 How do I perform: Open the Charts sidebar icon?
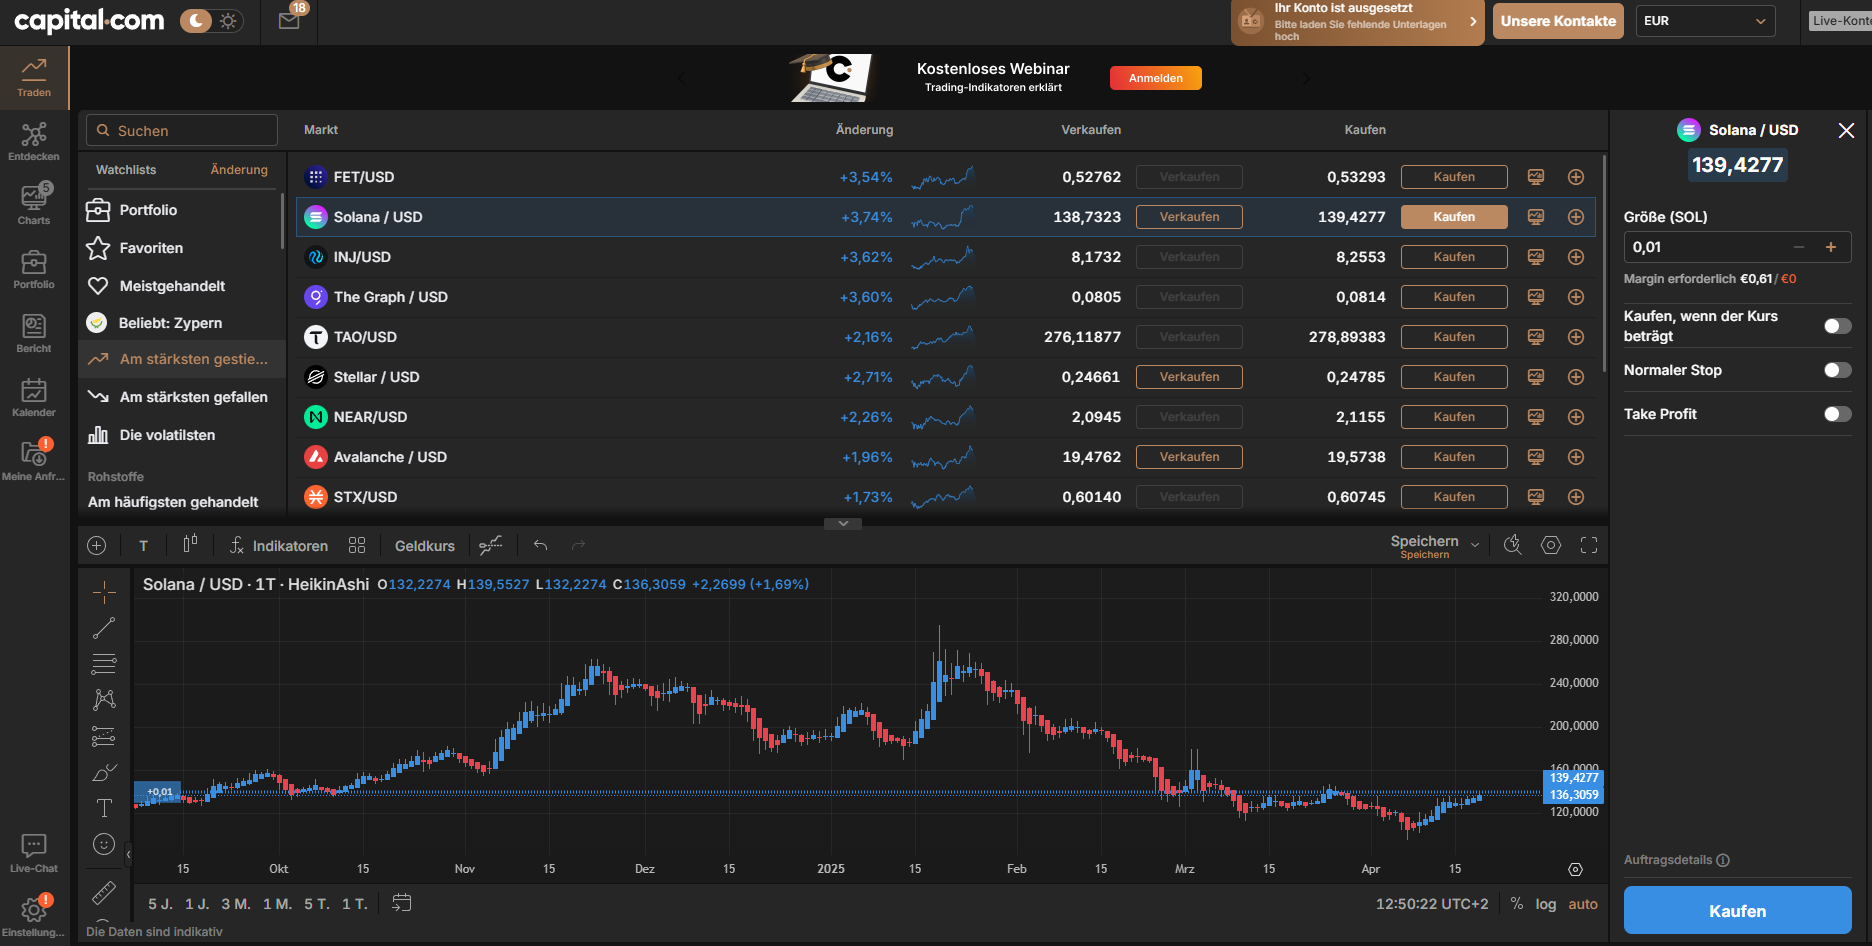pyautogui.click(x=34, y=204)
